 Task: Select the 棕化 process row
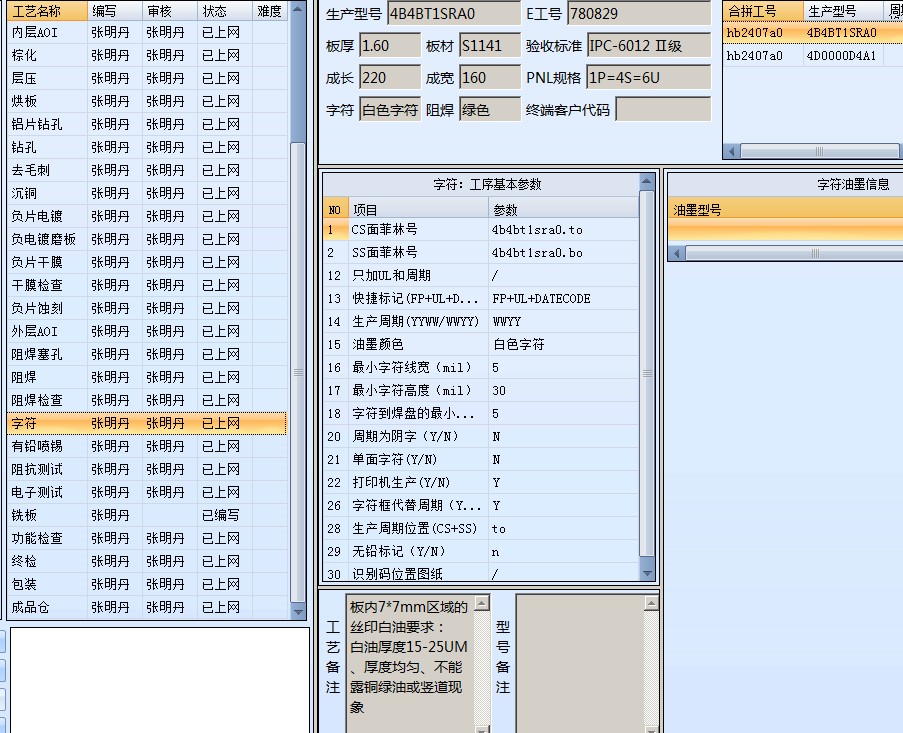pos(147,55)
